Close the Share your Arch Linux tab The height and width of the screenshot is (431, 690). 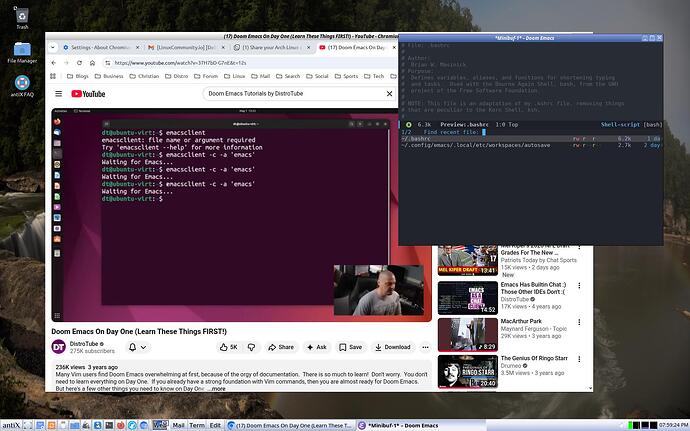pyautogui.click(x=308, y=47)
